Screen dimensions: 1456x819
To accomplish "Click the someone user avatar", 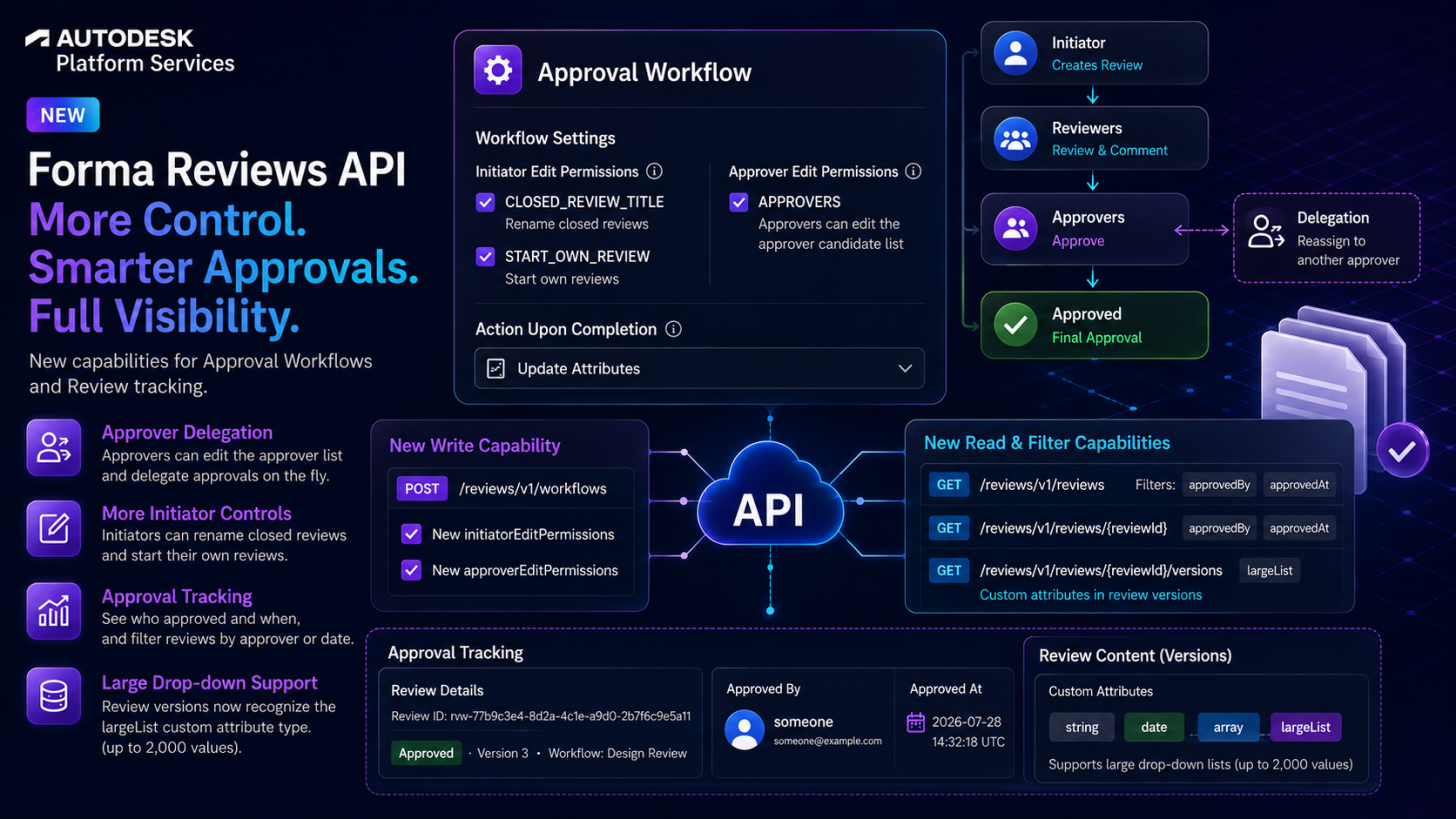I will (745, 729).
